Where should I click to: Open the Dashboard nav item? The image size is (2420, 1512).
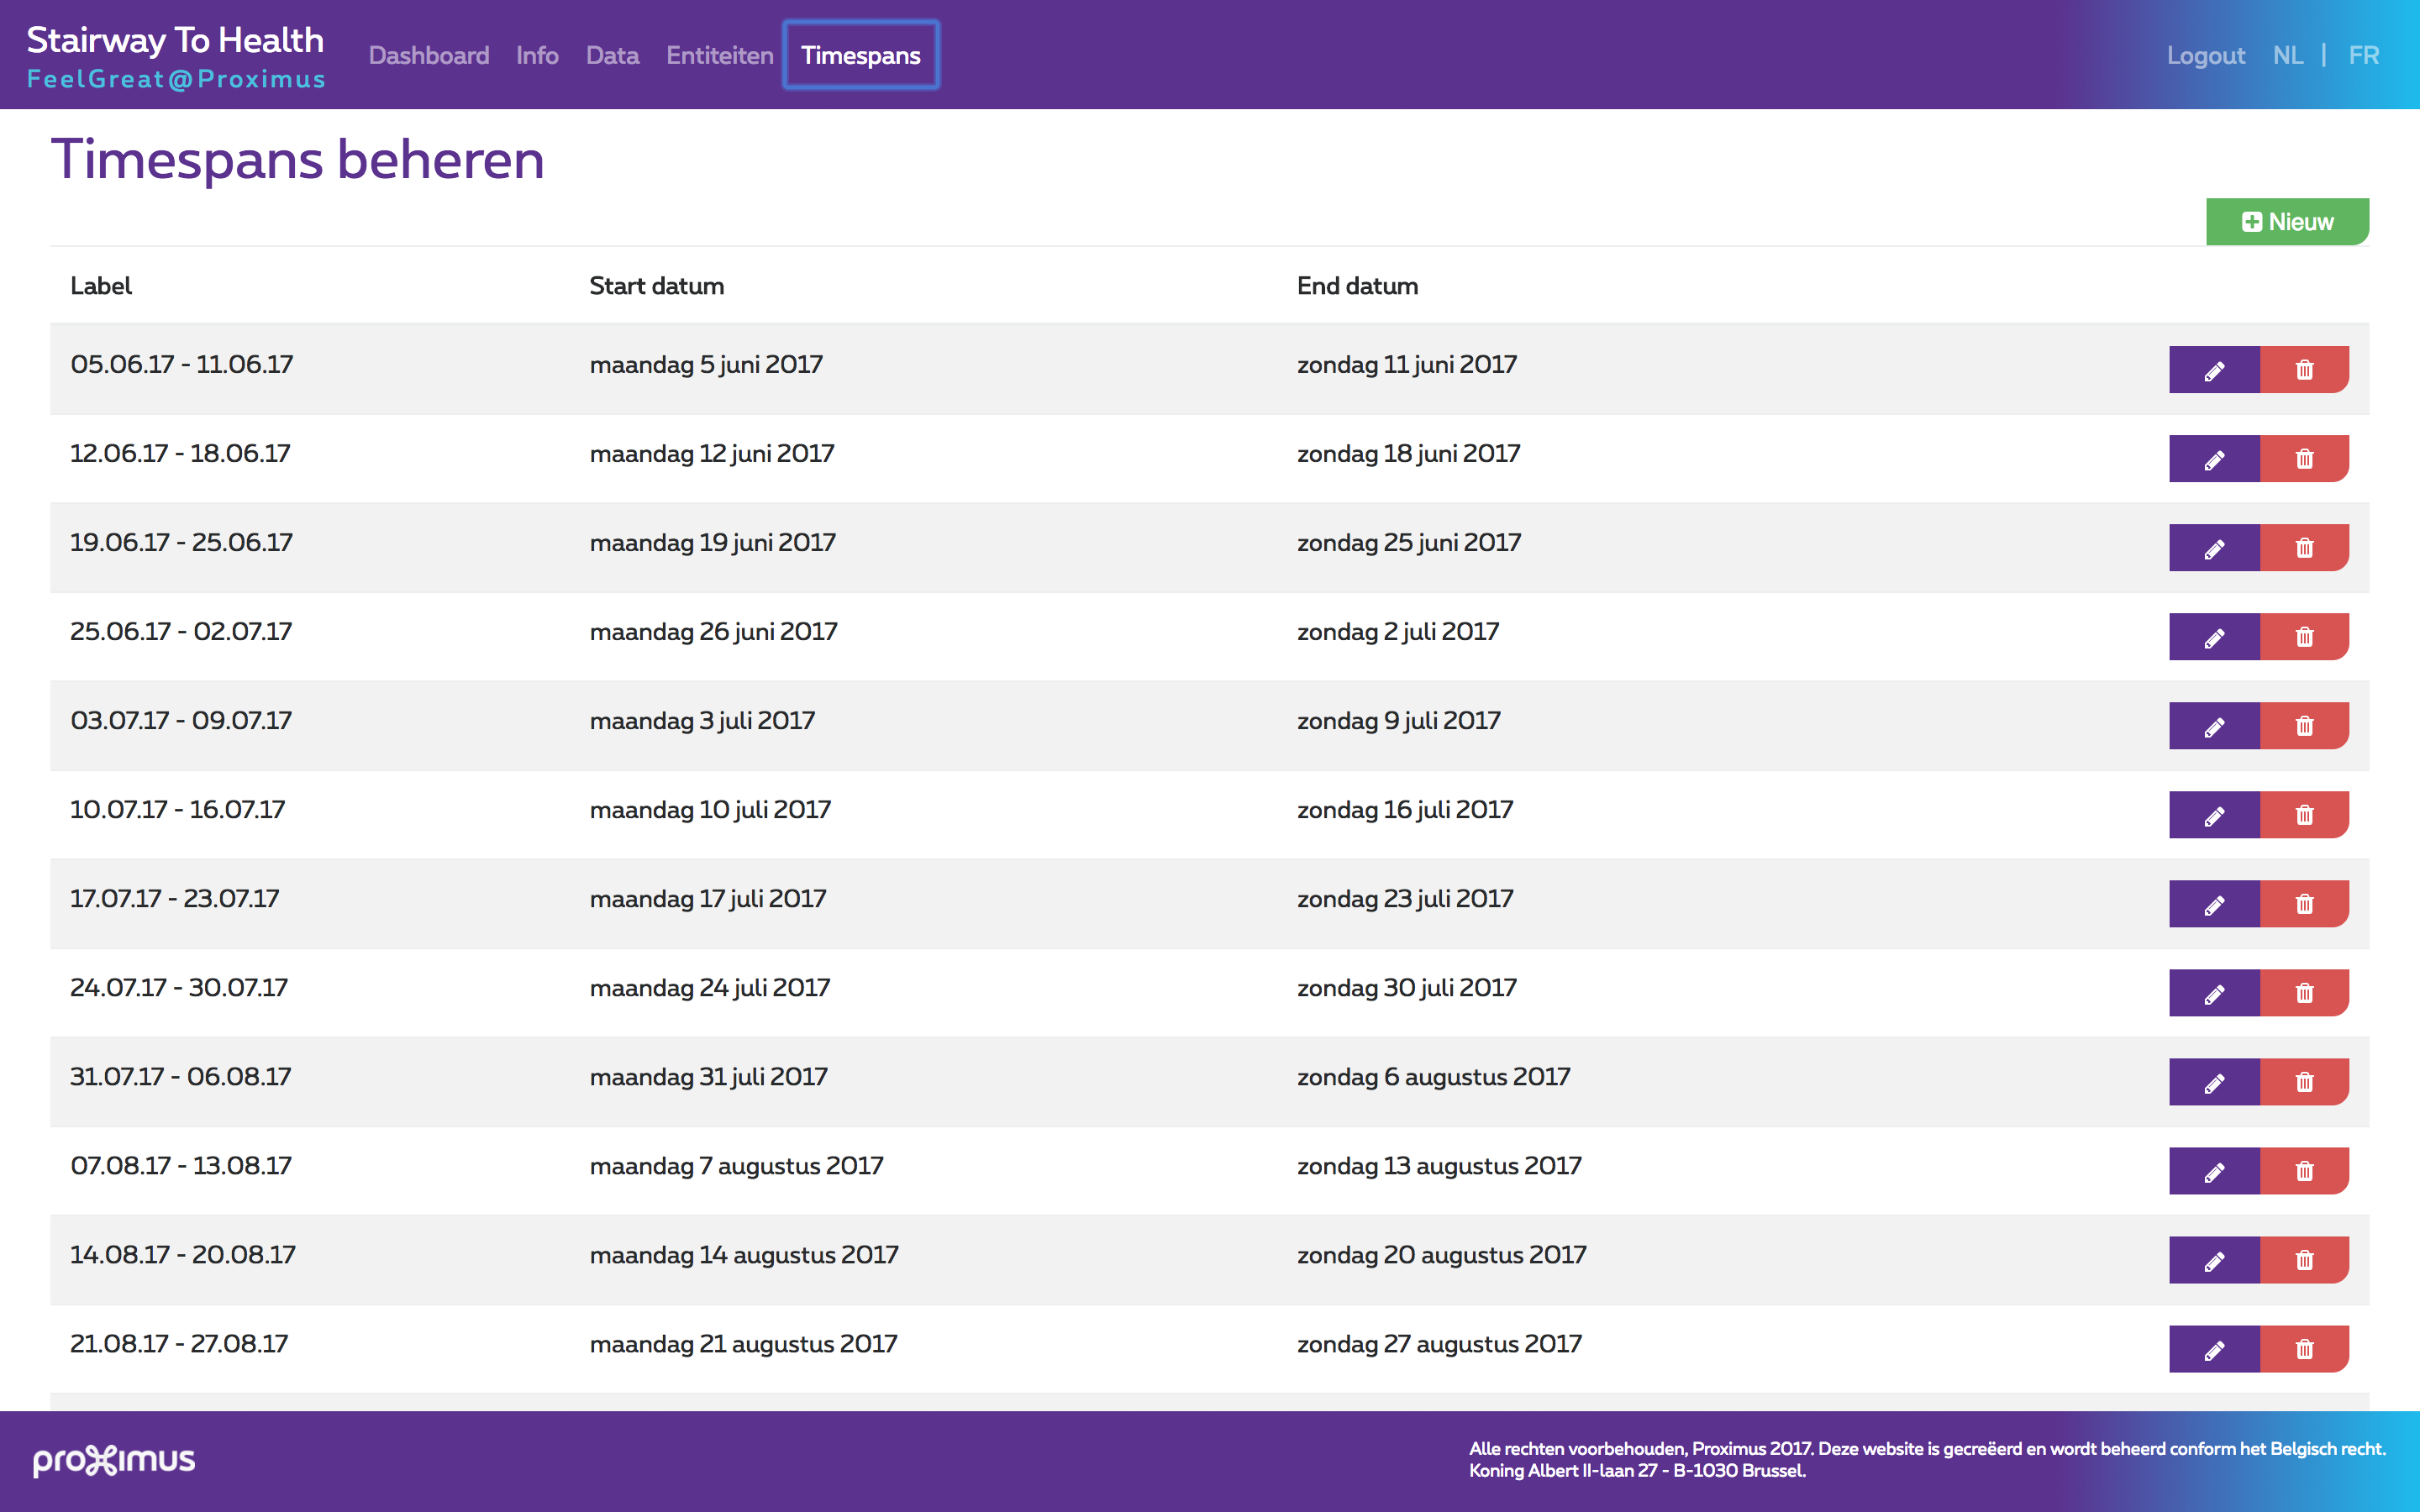pos(429,55)
